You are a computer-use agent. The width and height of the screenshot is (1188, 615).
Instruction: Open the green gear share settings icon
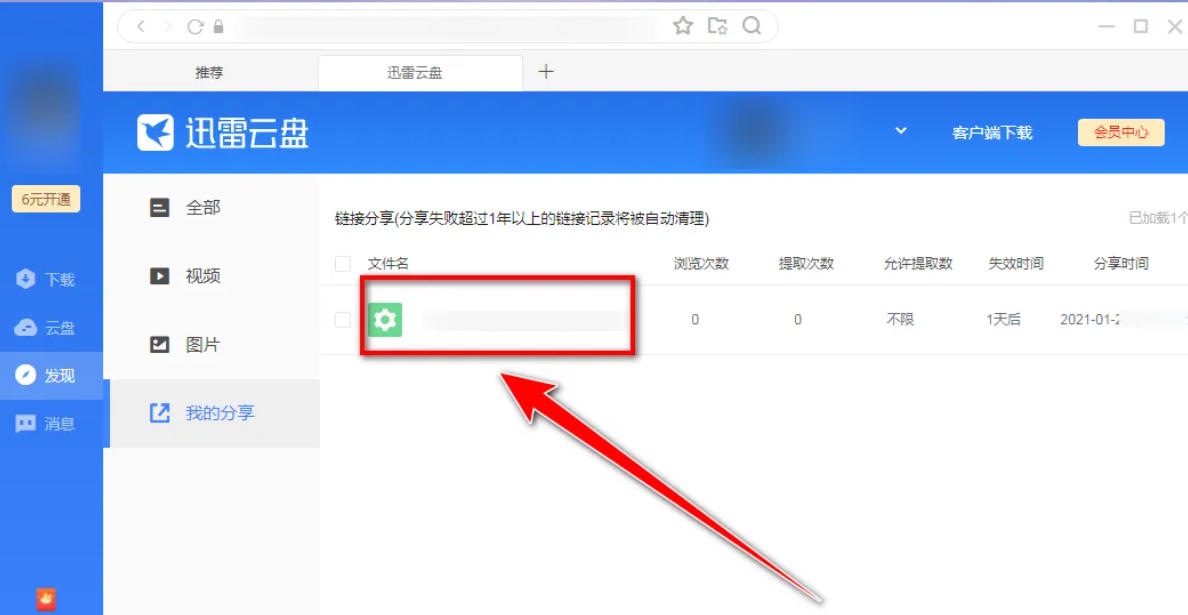pos(385,319)
